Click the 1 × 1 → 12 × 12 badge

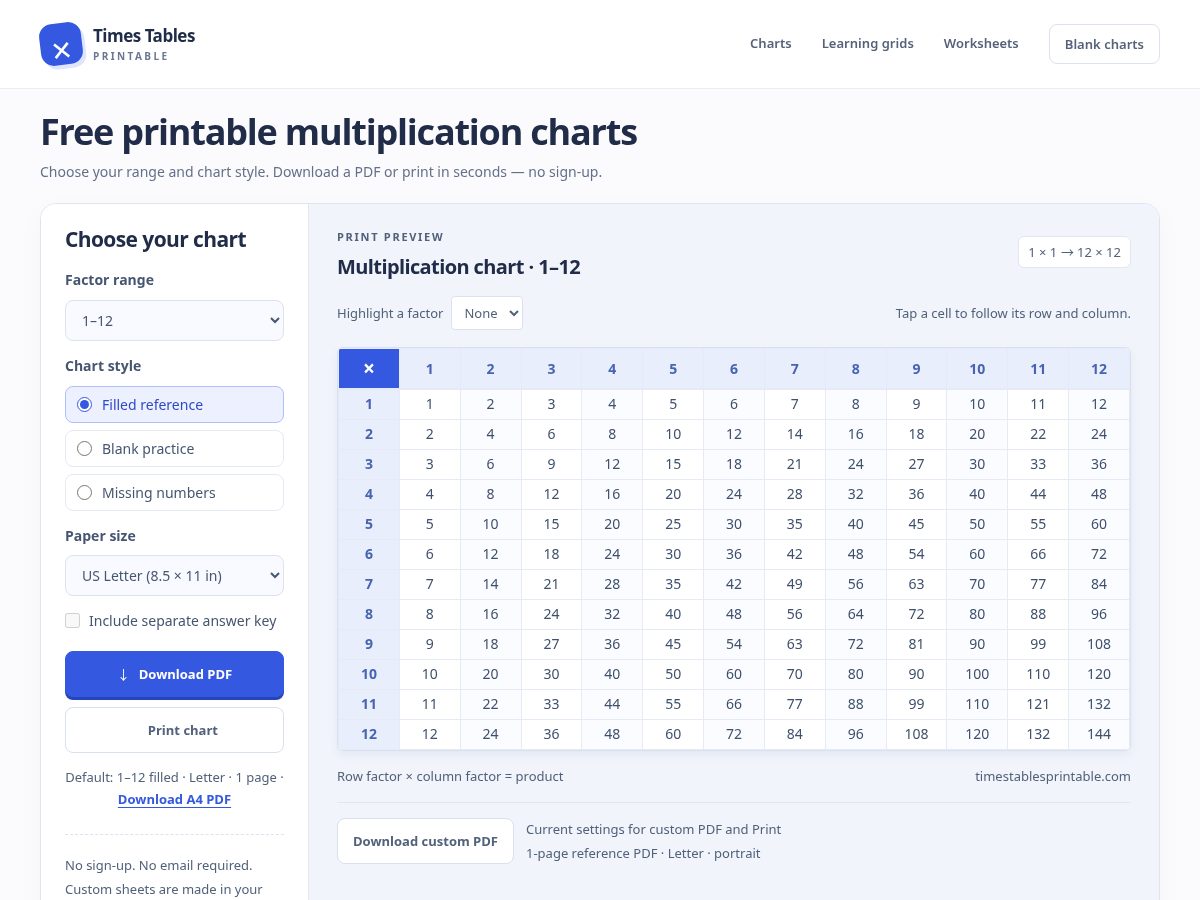tap(1074, 252)
